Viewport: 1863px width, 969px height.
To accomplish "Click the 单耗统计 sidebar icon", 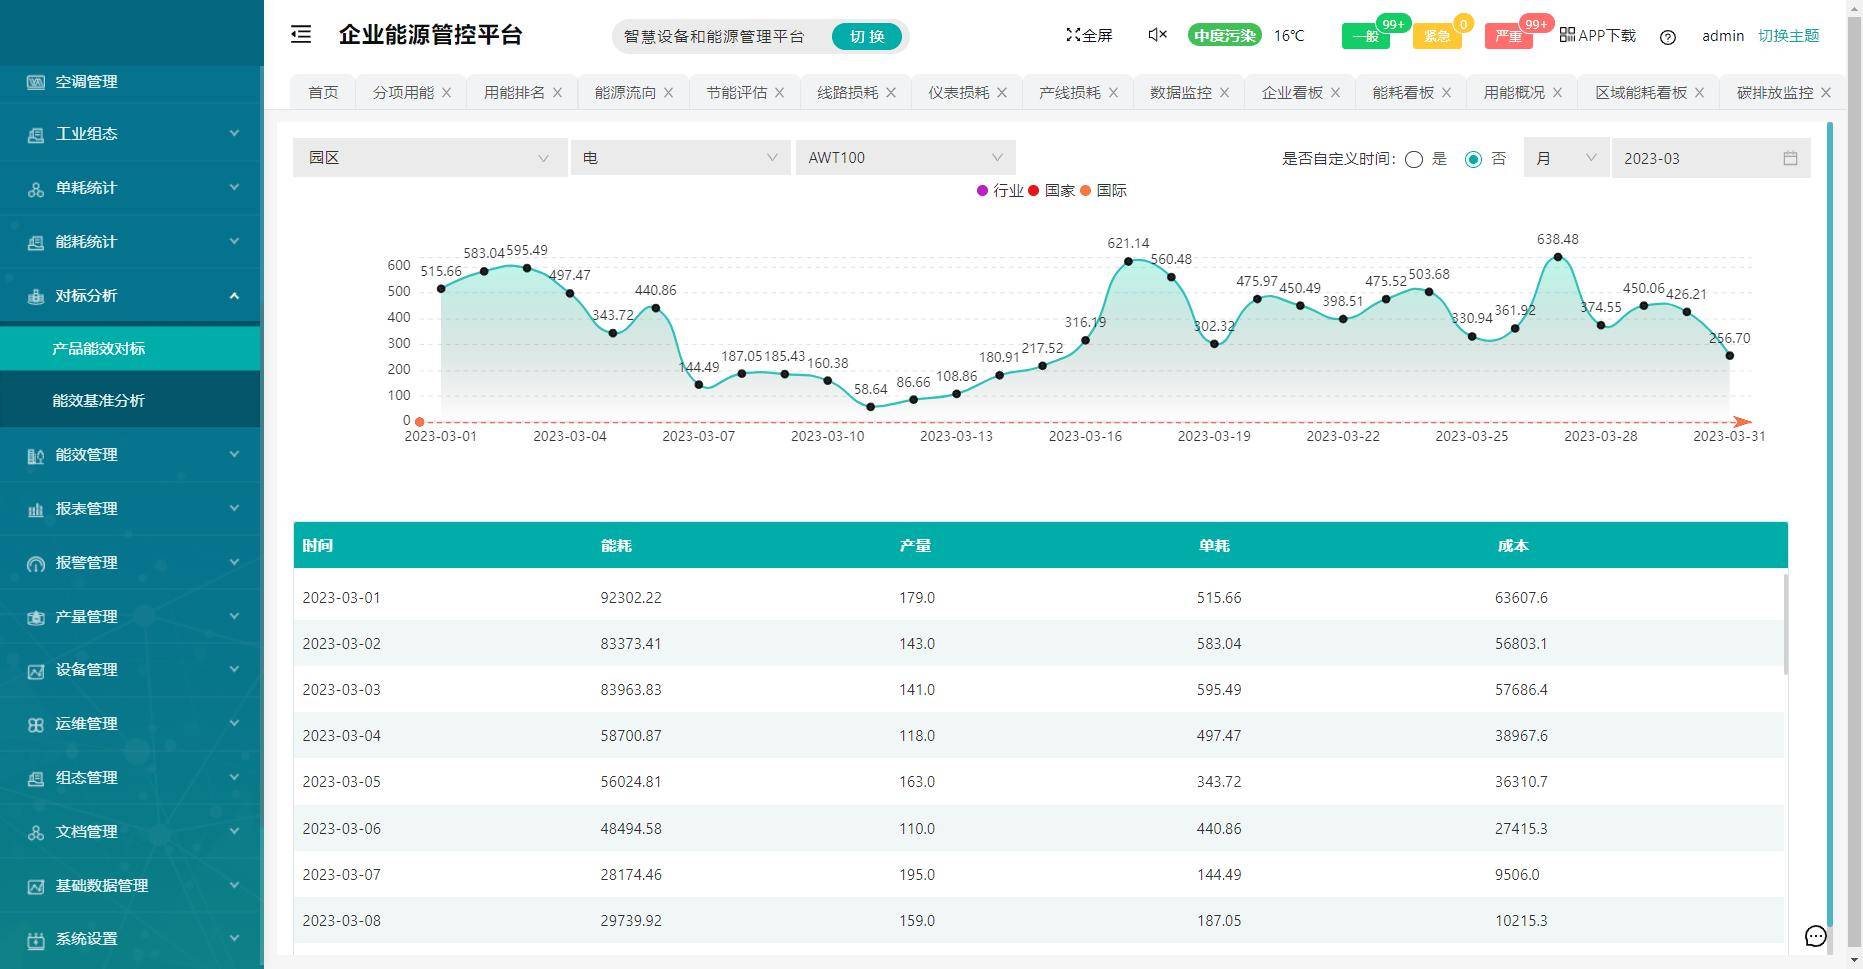I will (x=36, y=188).
